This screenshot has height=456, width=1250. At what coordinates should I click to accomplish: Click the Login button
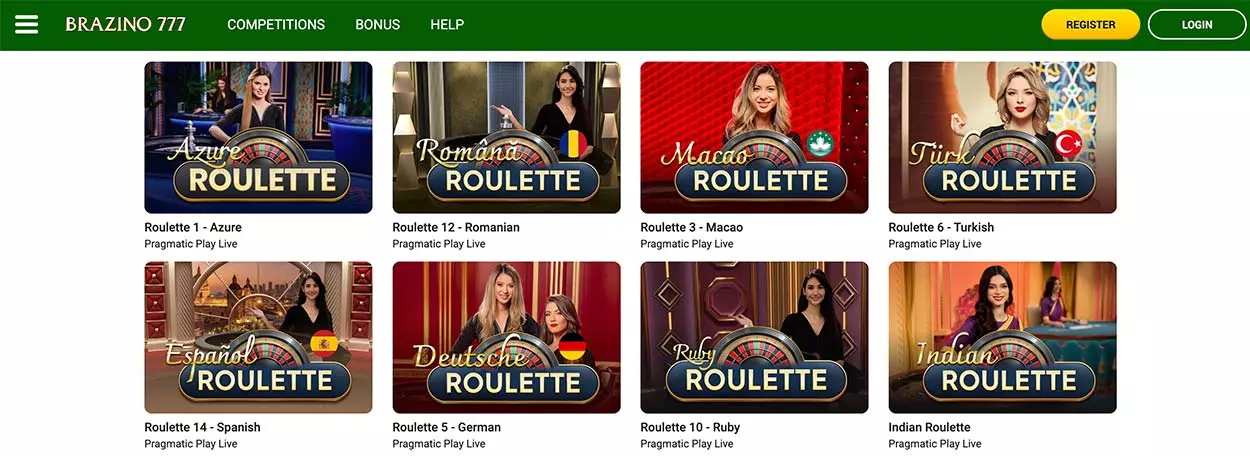coord(1197,25)
